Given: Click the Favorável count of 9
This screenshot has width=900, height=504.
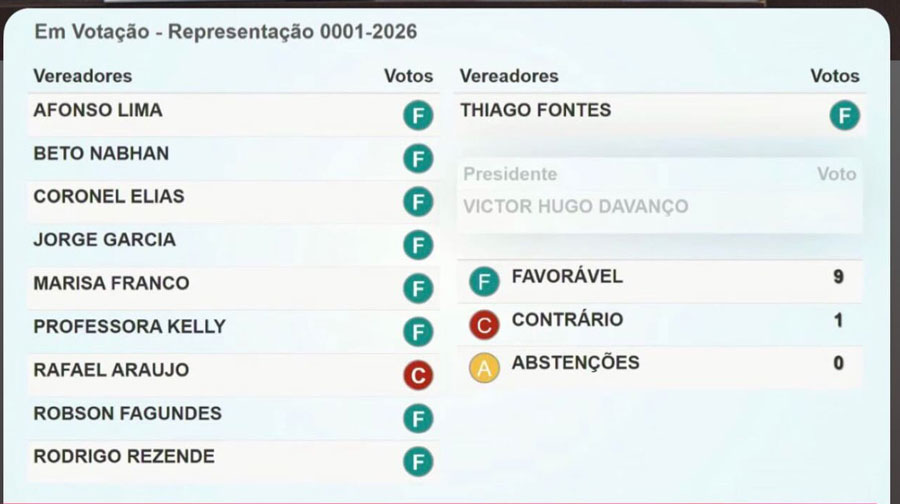Looking at the screenshot, I should point(838,277).
